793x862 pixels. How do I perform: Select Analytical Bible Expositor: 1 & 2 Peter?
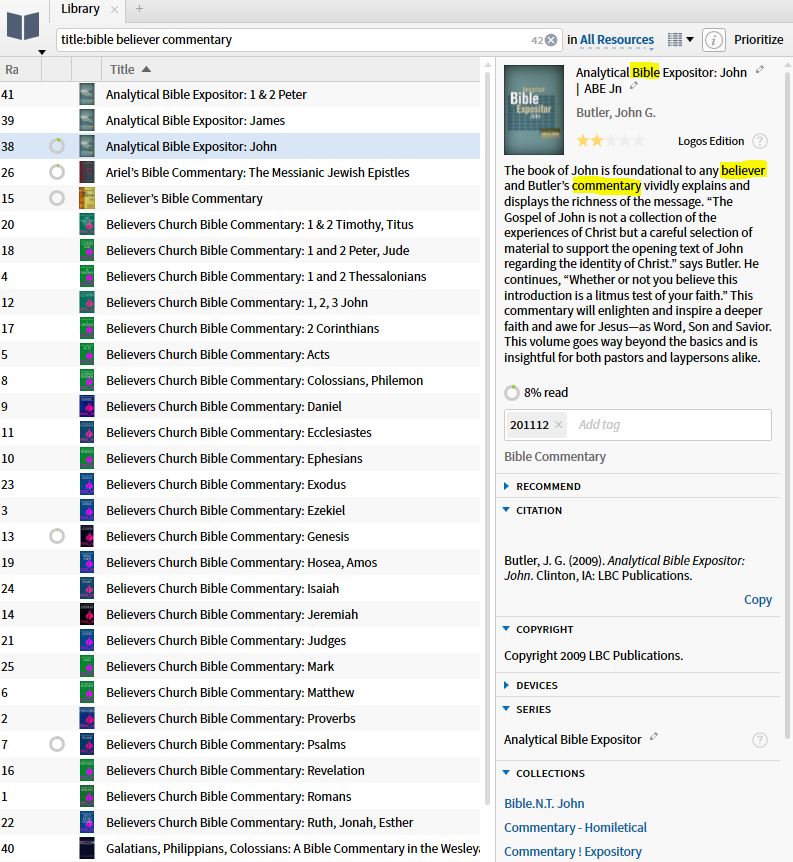pyautogui.click(x=240, y=95)
